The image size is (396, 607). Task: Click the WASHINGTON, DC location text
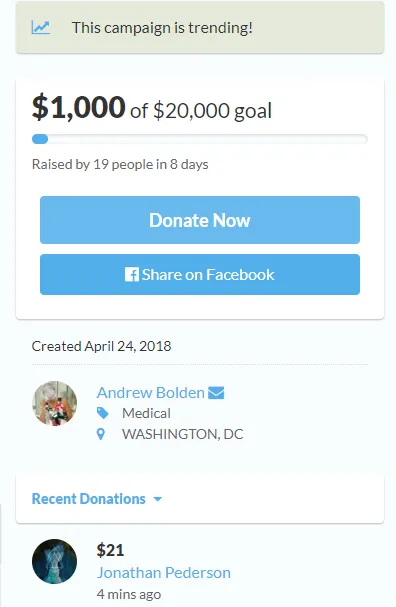pos(183,434)
